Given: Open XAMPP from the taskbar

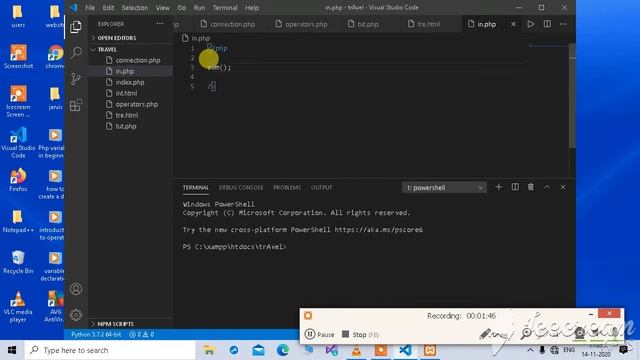Looking at the screenshot, I should (x=430, y=350).
